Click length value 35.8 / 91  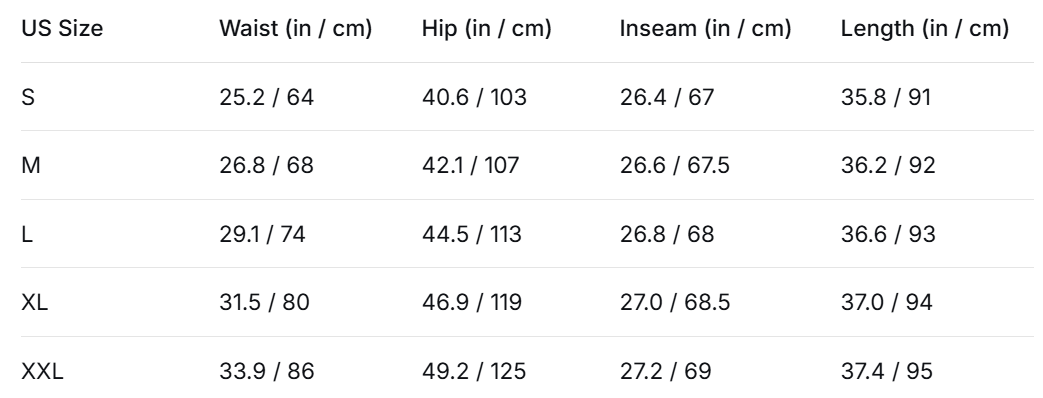tap(885, 97)
